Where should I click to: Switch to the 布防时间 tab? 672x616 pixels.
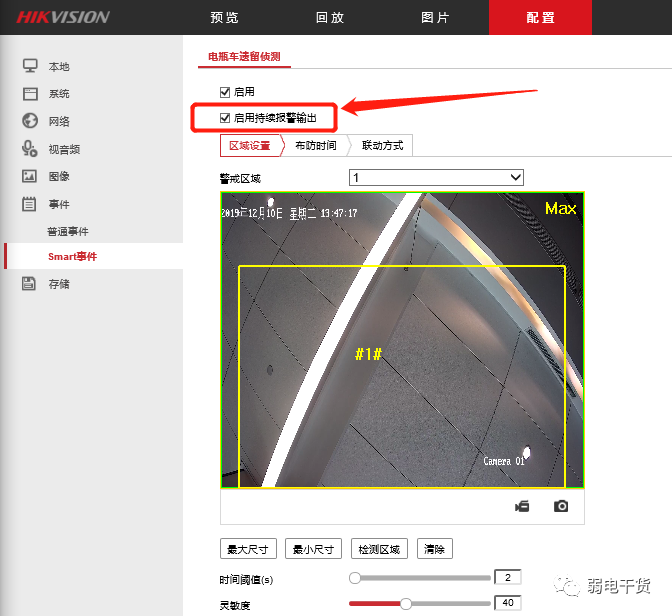tap(316, 146)
